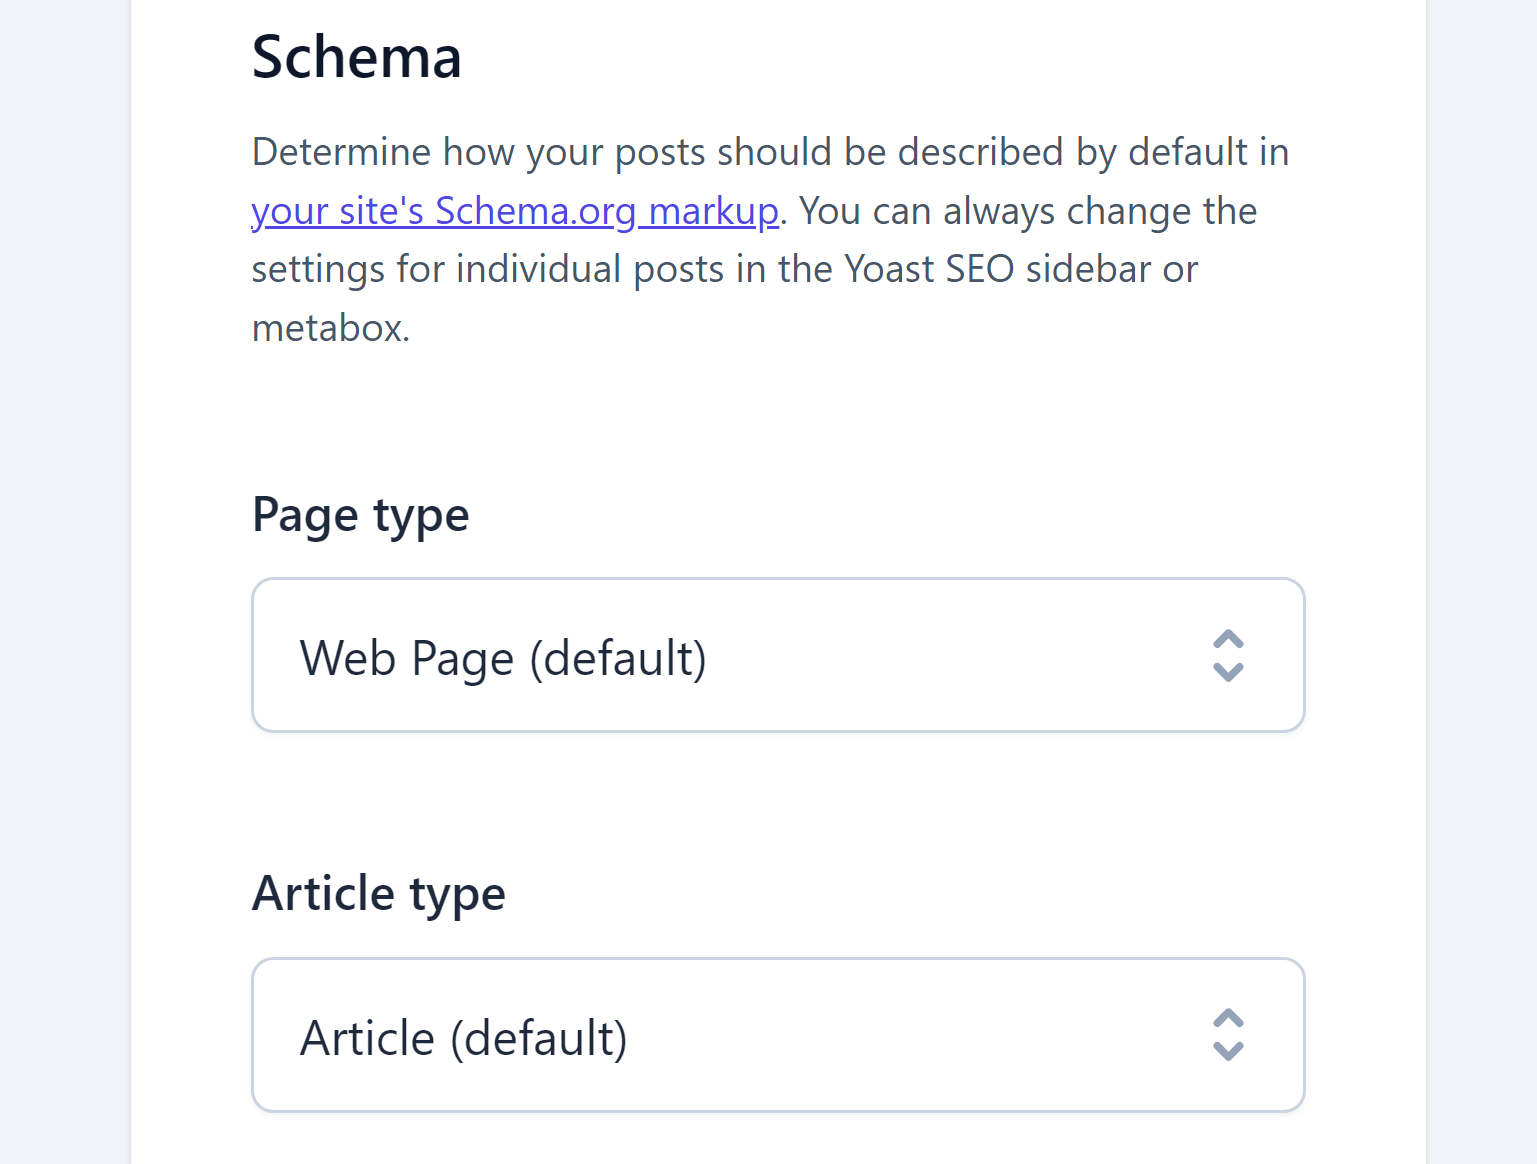
Task: Click the up chevron on the Page type field
Action: (x=1228, y=639)
